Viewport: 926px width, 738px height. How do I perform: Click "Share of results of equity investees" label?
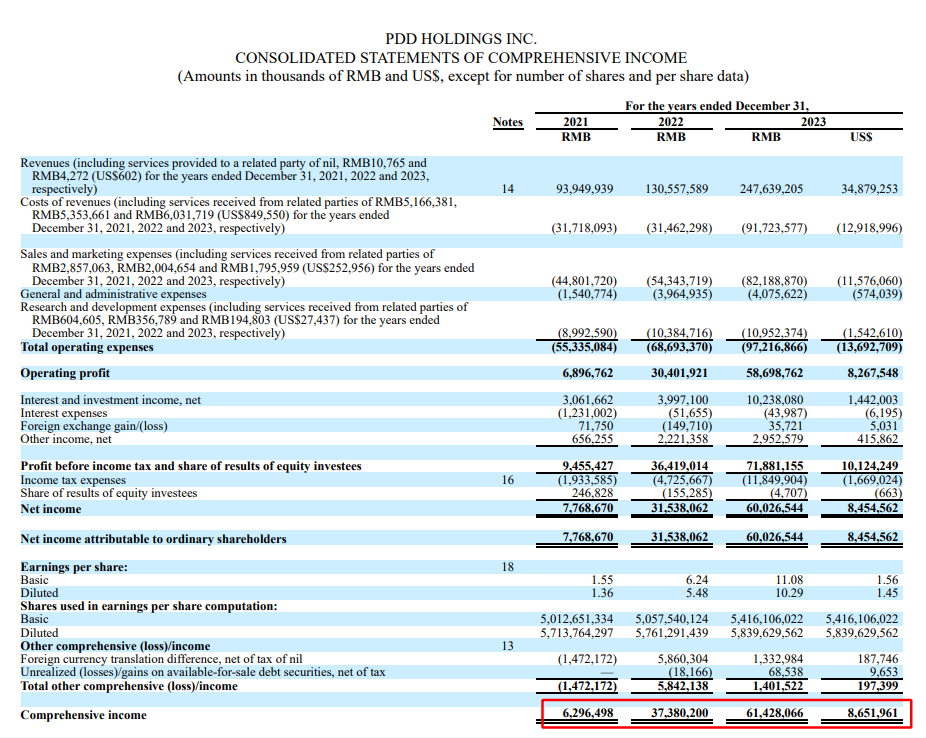click(x=109, y=494)
